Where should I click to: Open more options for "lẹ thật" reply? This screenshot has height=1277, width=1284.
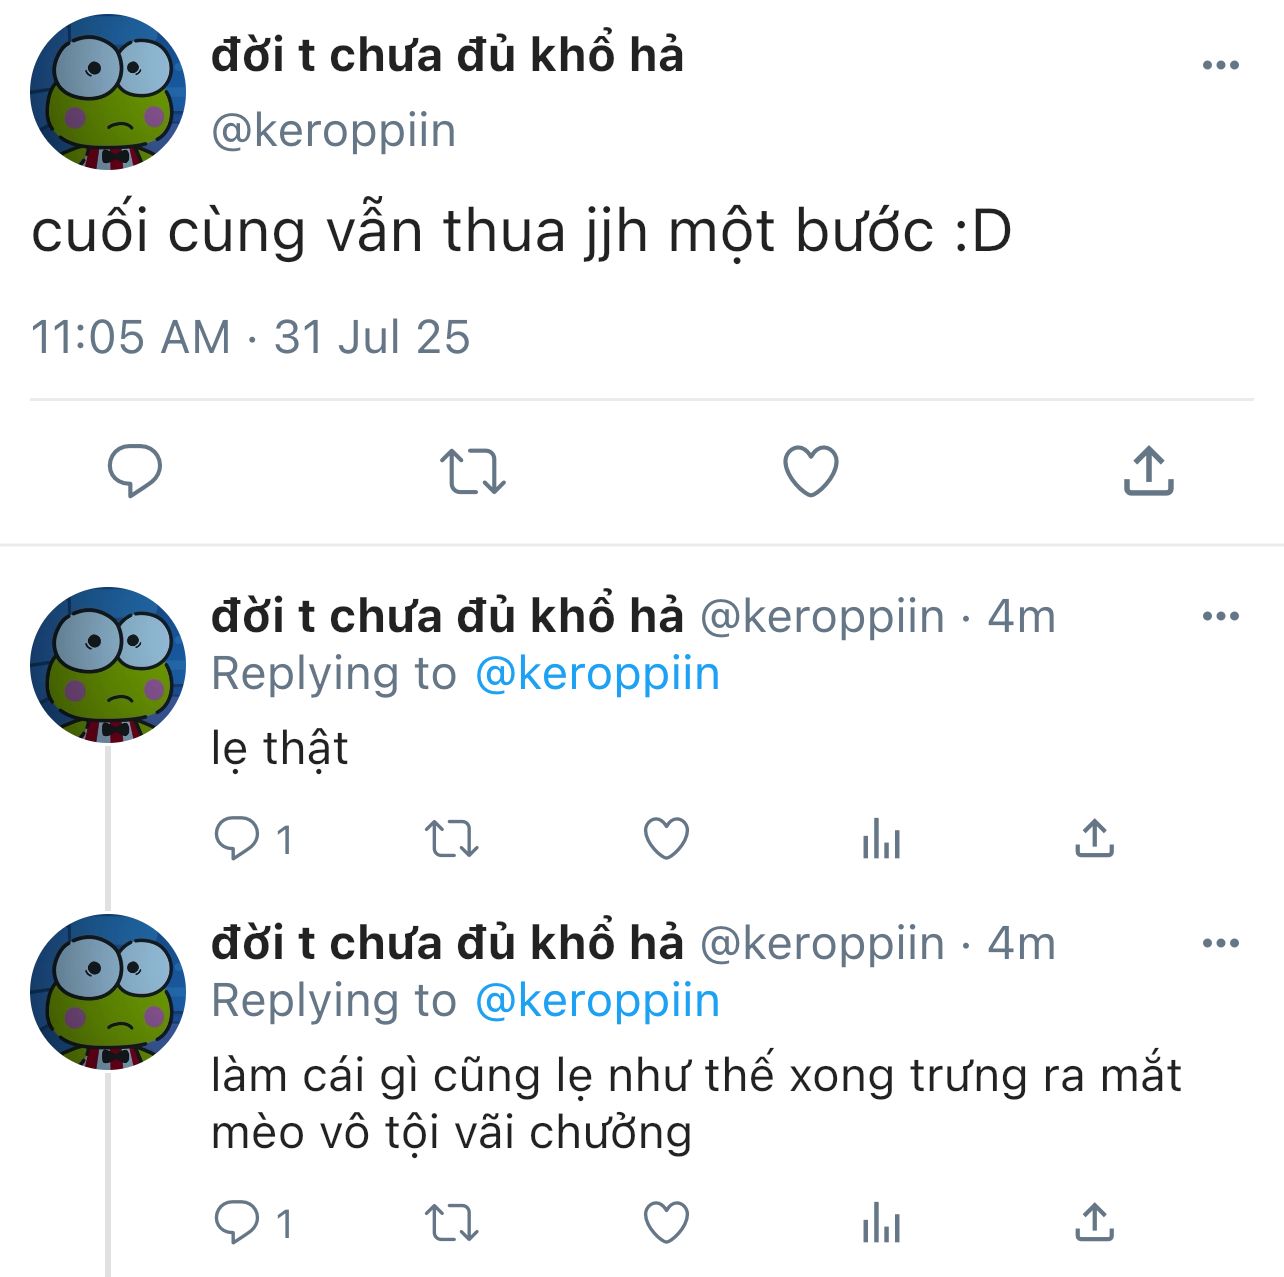(x=1220, y=616)
